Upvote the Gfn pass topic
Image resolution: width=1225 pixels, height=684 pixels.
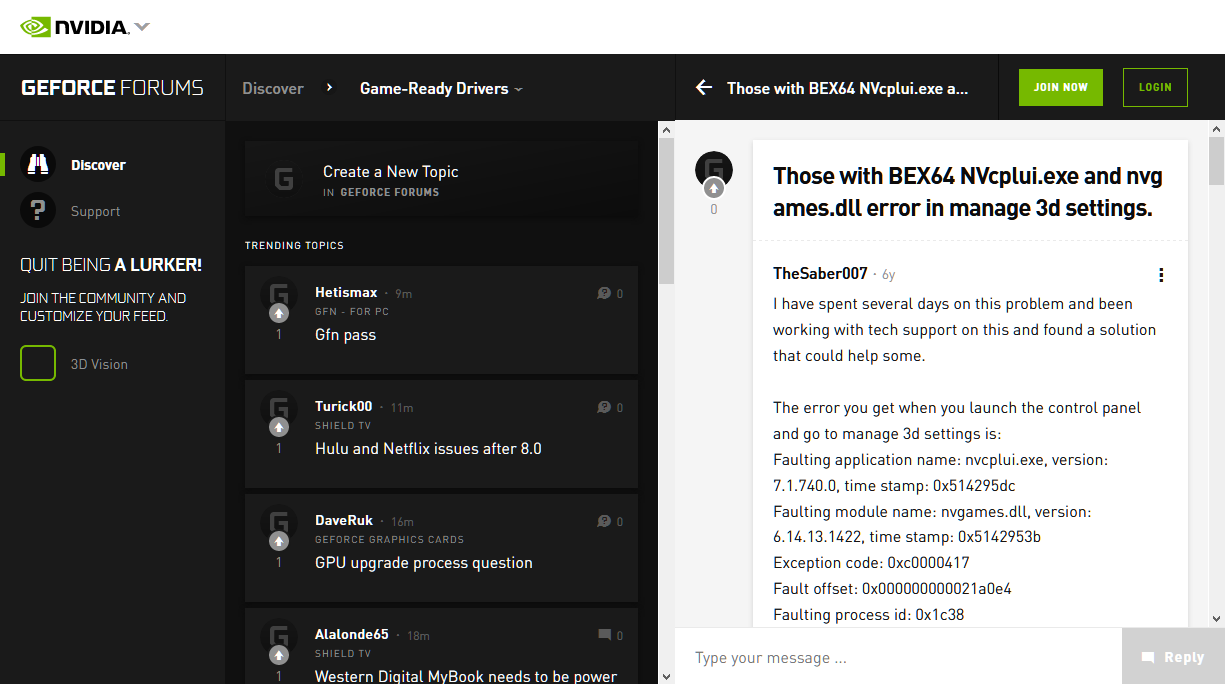coord(279,313)
